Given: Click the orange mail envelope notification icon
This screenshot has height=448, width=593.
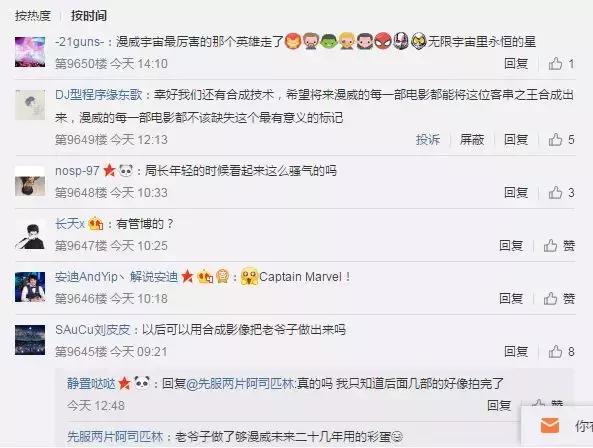Looking at the screenshot, I should (550, 426).
